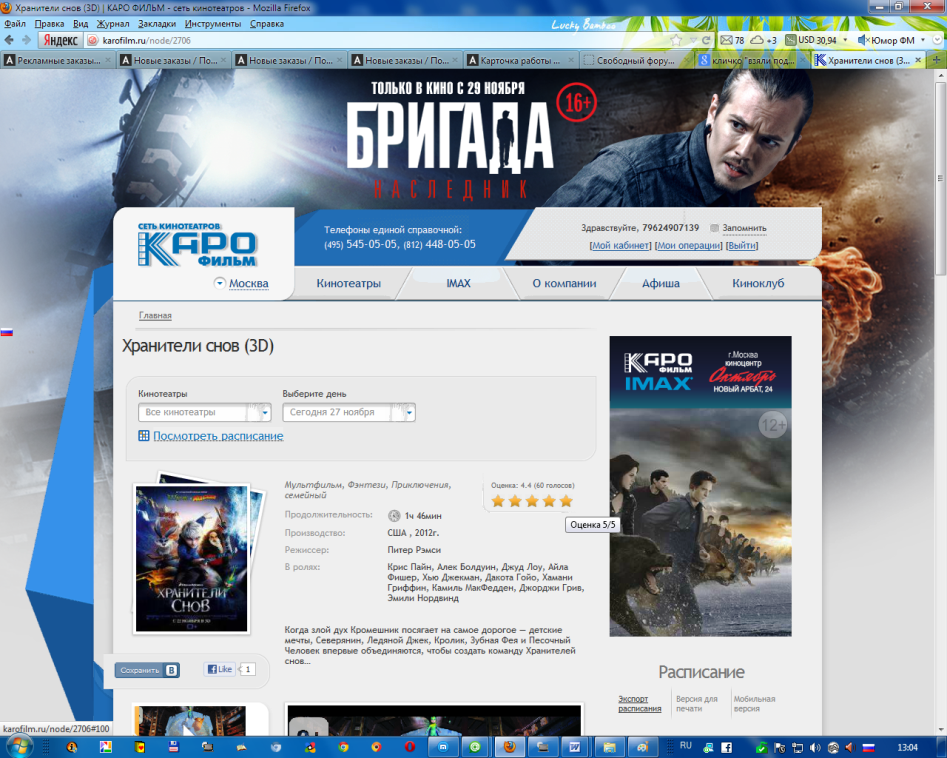This screenshot has width=947, height=758.
Task: Switch to the Свободный форум tab
Action: [x=635, y=60]
